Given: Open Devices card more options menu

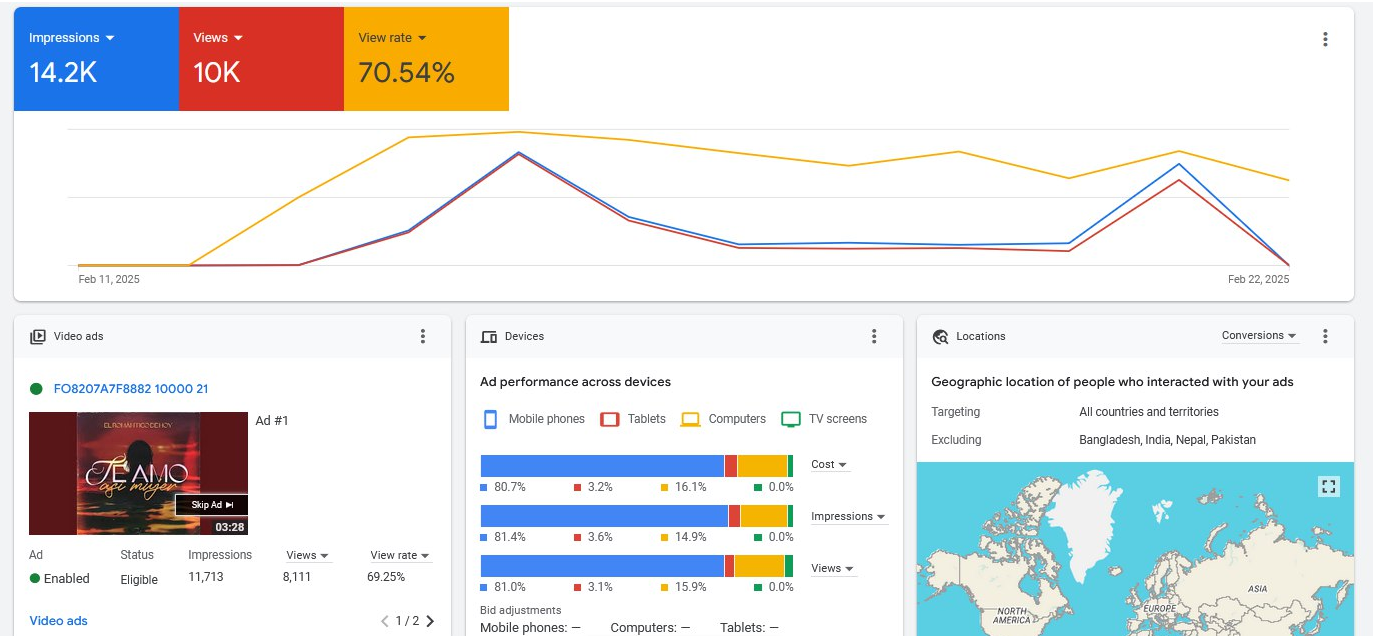Looking at the screenshot, I should coord(874,336).
